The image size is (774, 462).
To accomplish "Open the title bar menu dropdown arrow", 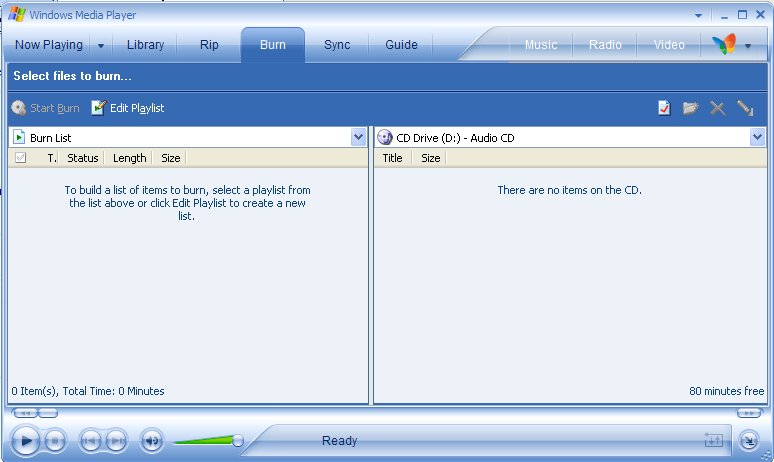I will point(698,15).
